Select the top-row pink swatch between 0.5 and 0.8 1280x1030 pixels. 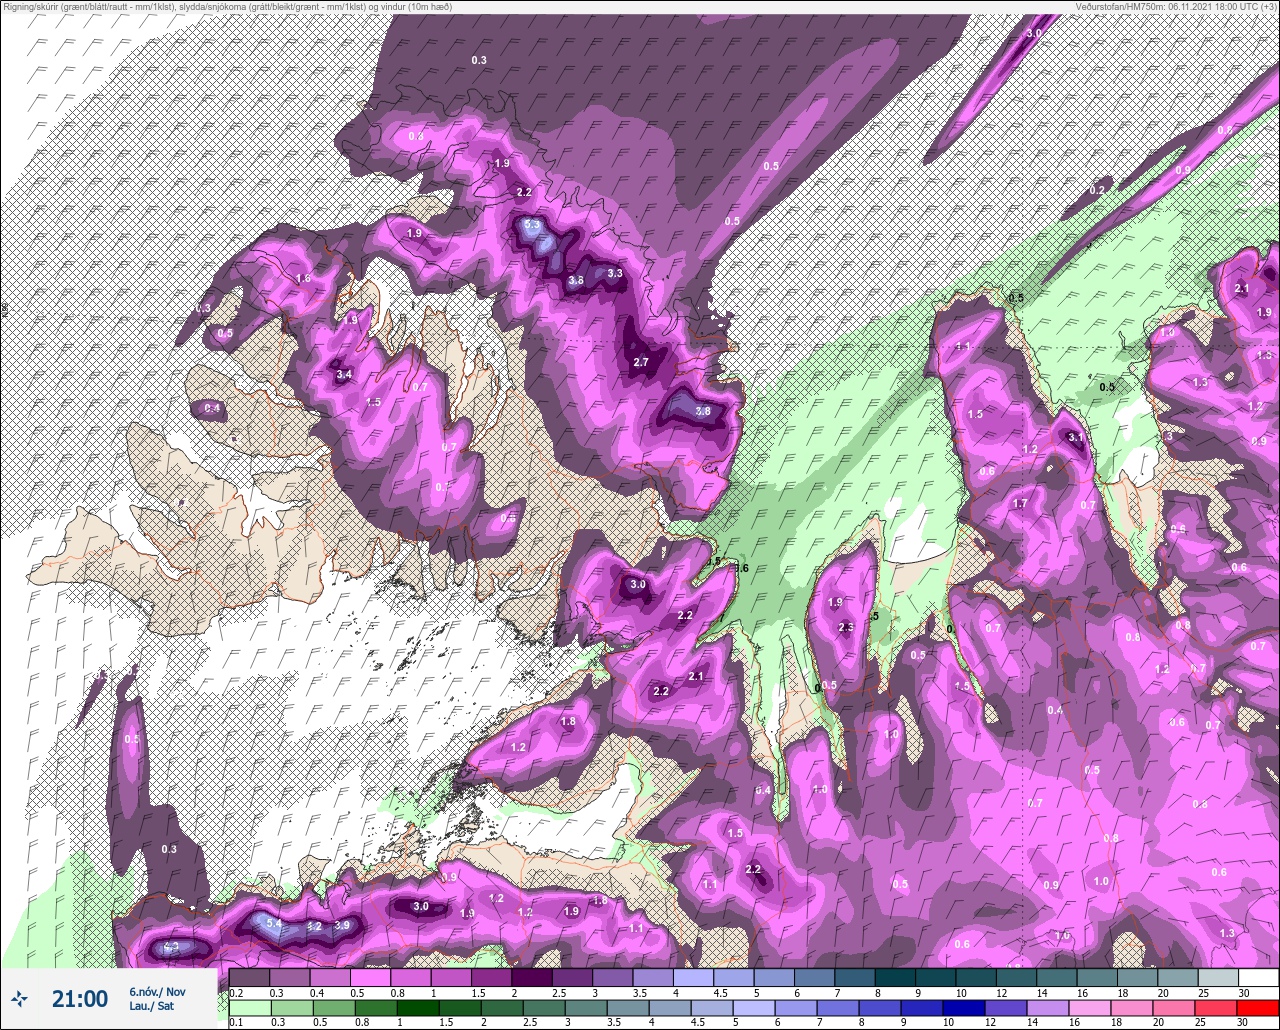(x=371, y=977)
